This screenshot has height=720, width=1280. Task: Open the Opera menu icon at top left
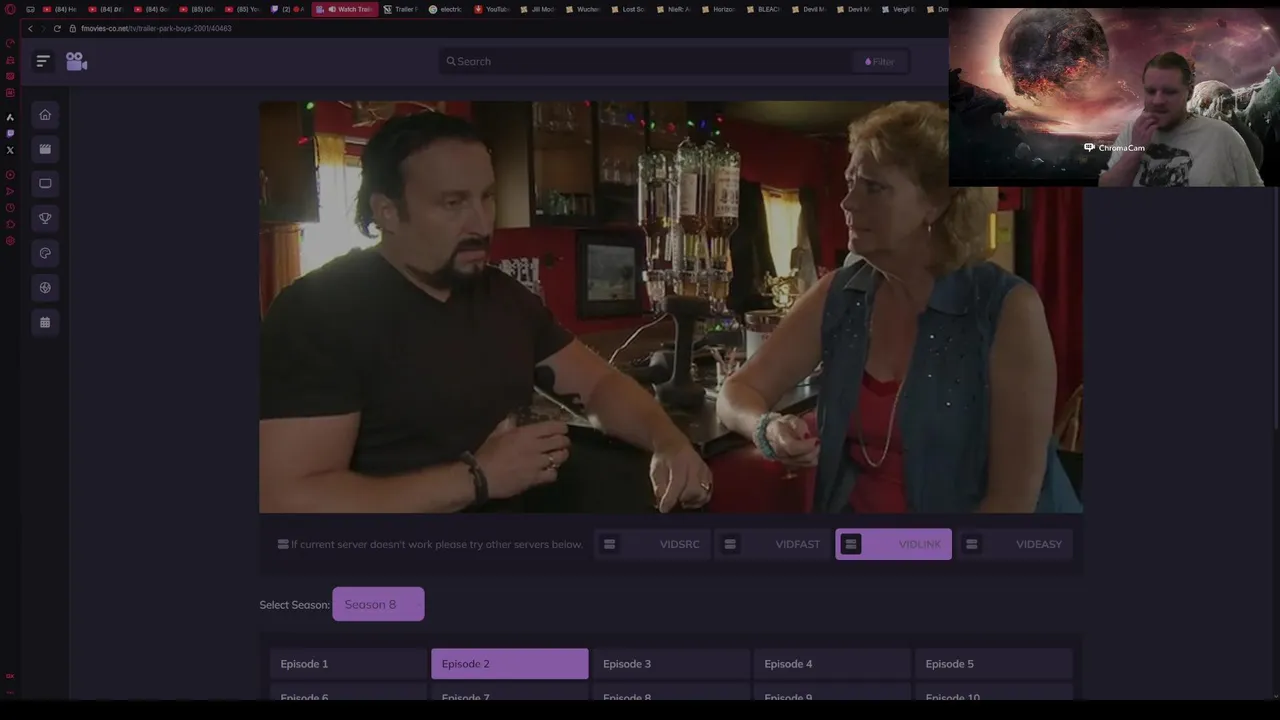(10, 9)
